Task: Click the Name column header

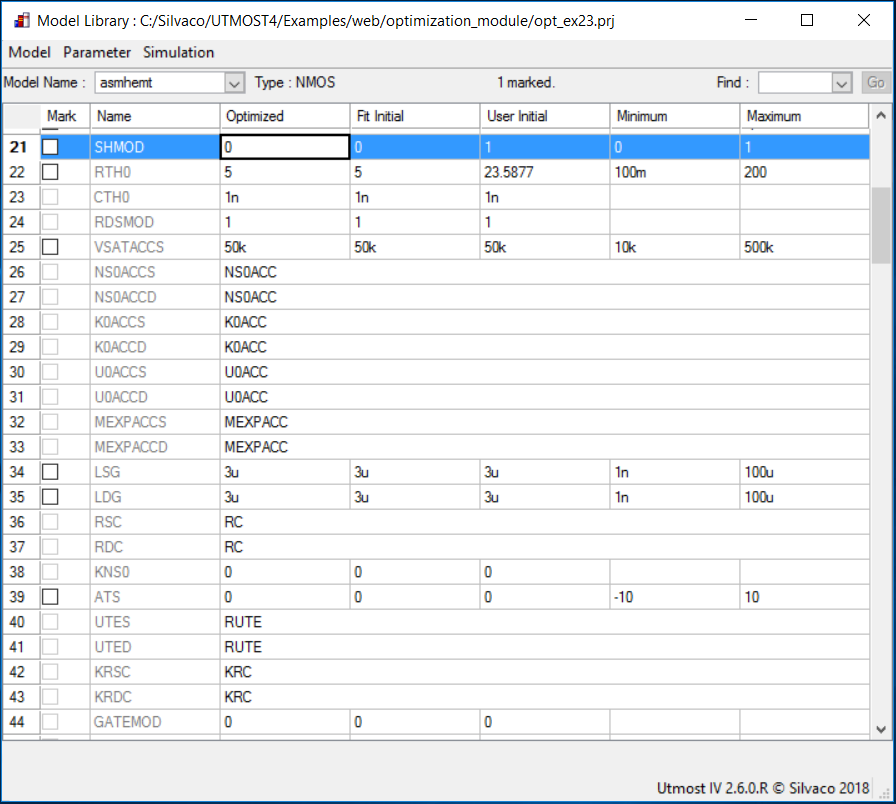Action: (155, 116)
